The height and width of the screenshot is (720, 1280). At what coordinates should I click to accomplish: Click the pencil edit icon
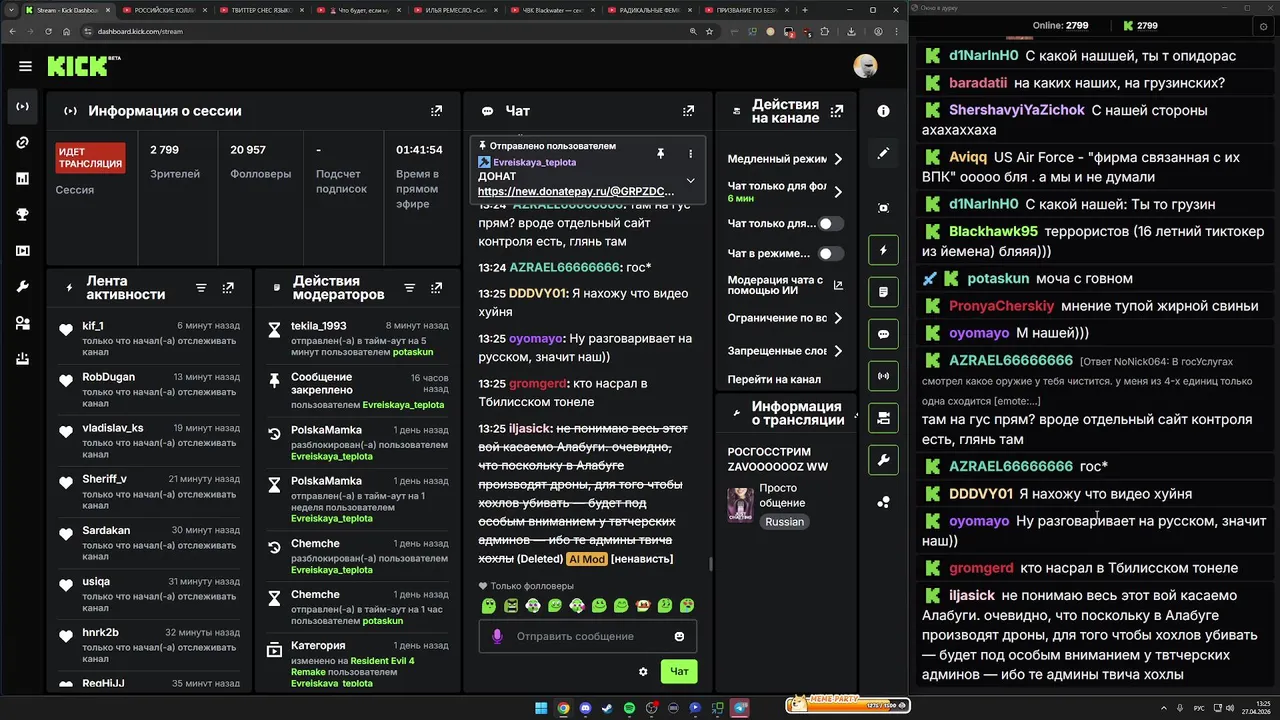[883, 154]
